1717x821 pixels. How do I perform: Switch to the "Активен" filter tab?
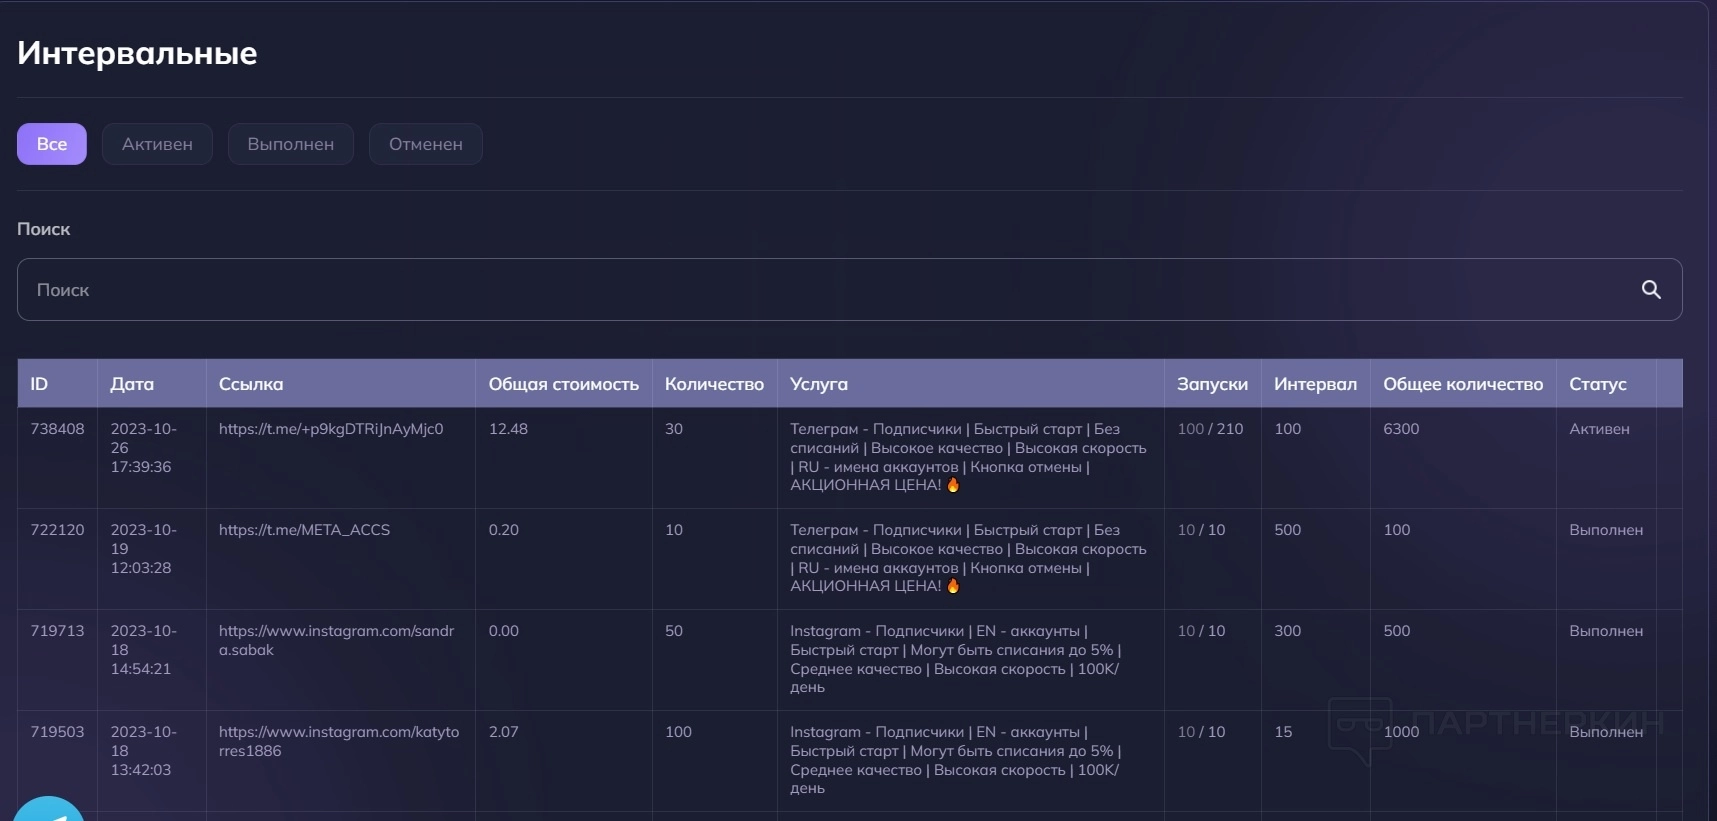point(157,144)
